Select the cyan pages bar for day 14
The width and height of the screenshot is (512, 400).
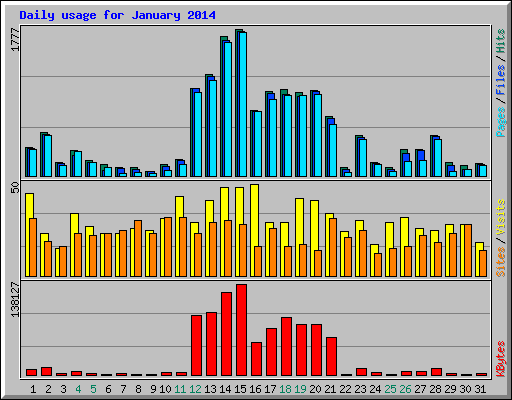(x=228, y=109)
